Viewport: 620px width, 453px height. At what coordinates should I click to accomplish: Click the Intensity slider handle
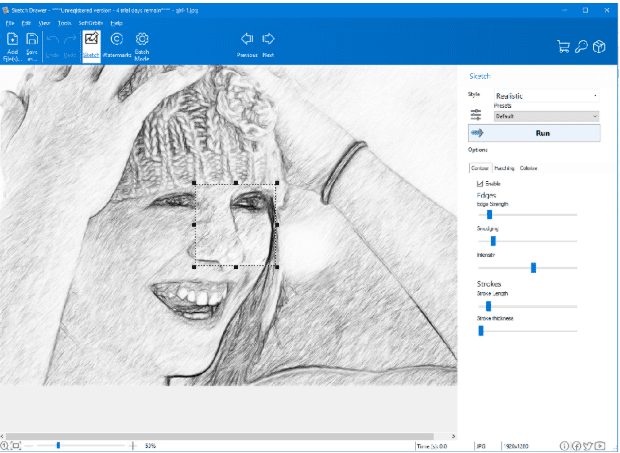click(533, 267)
